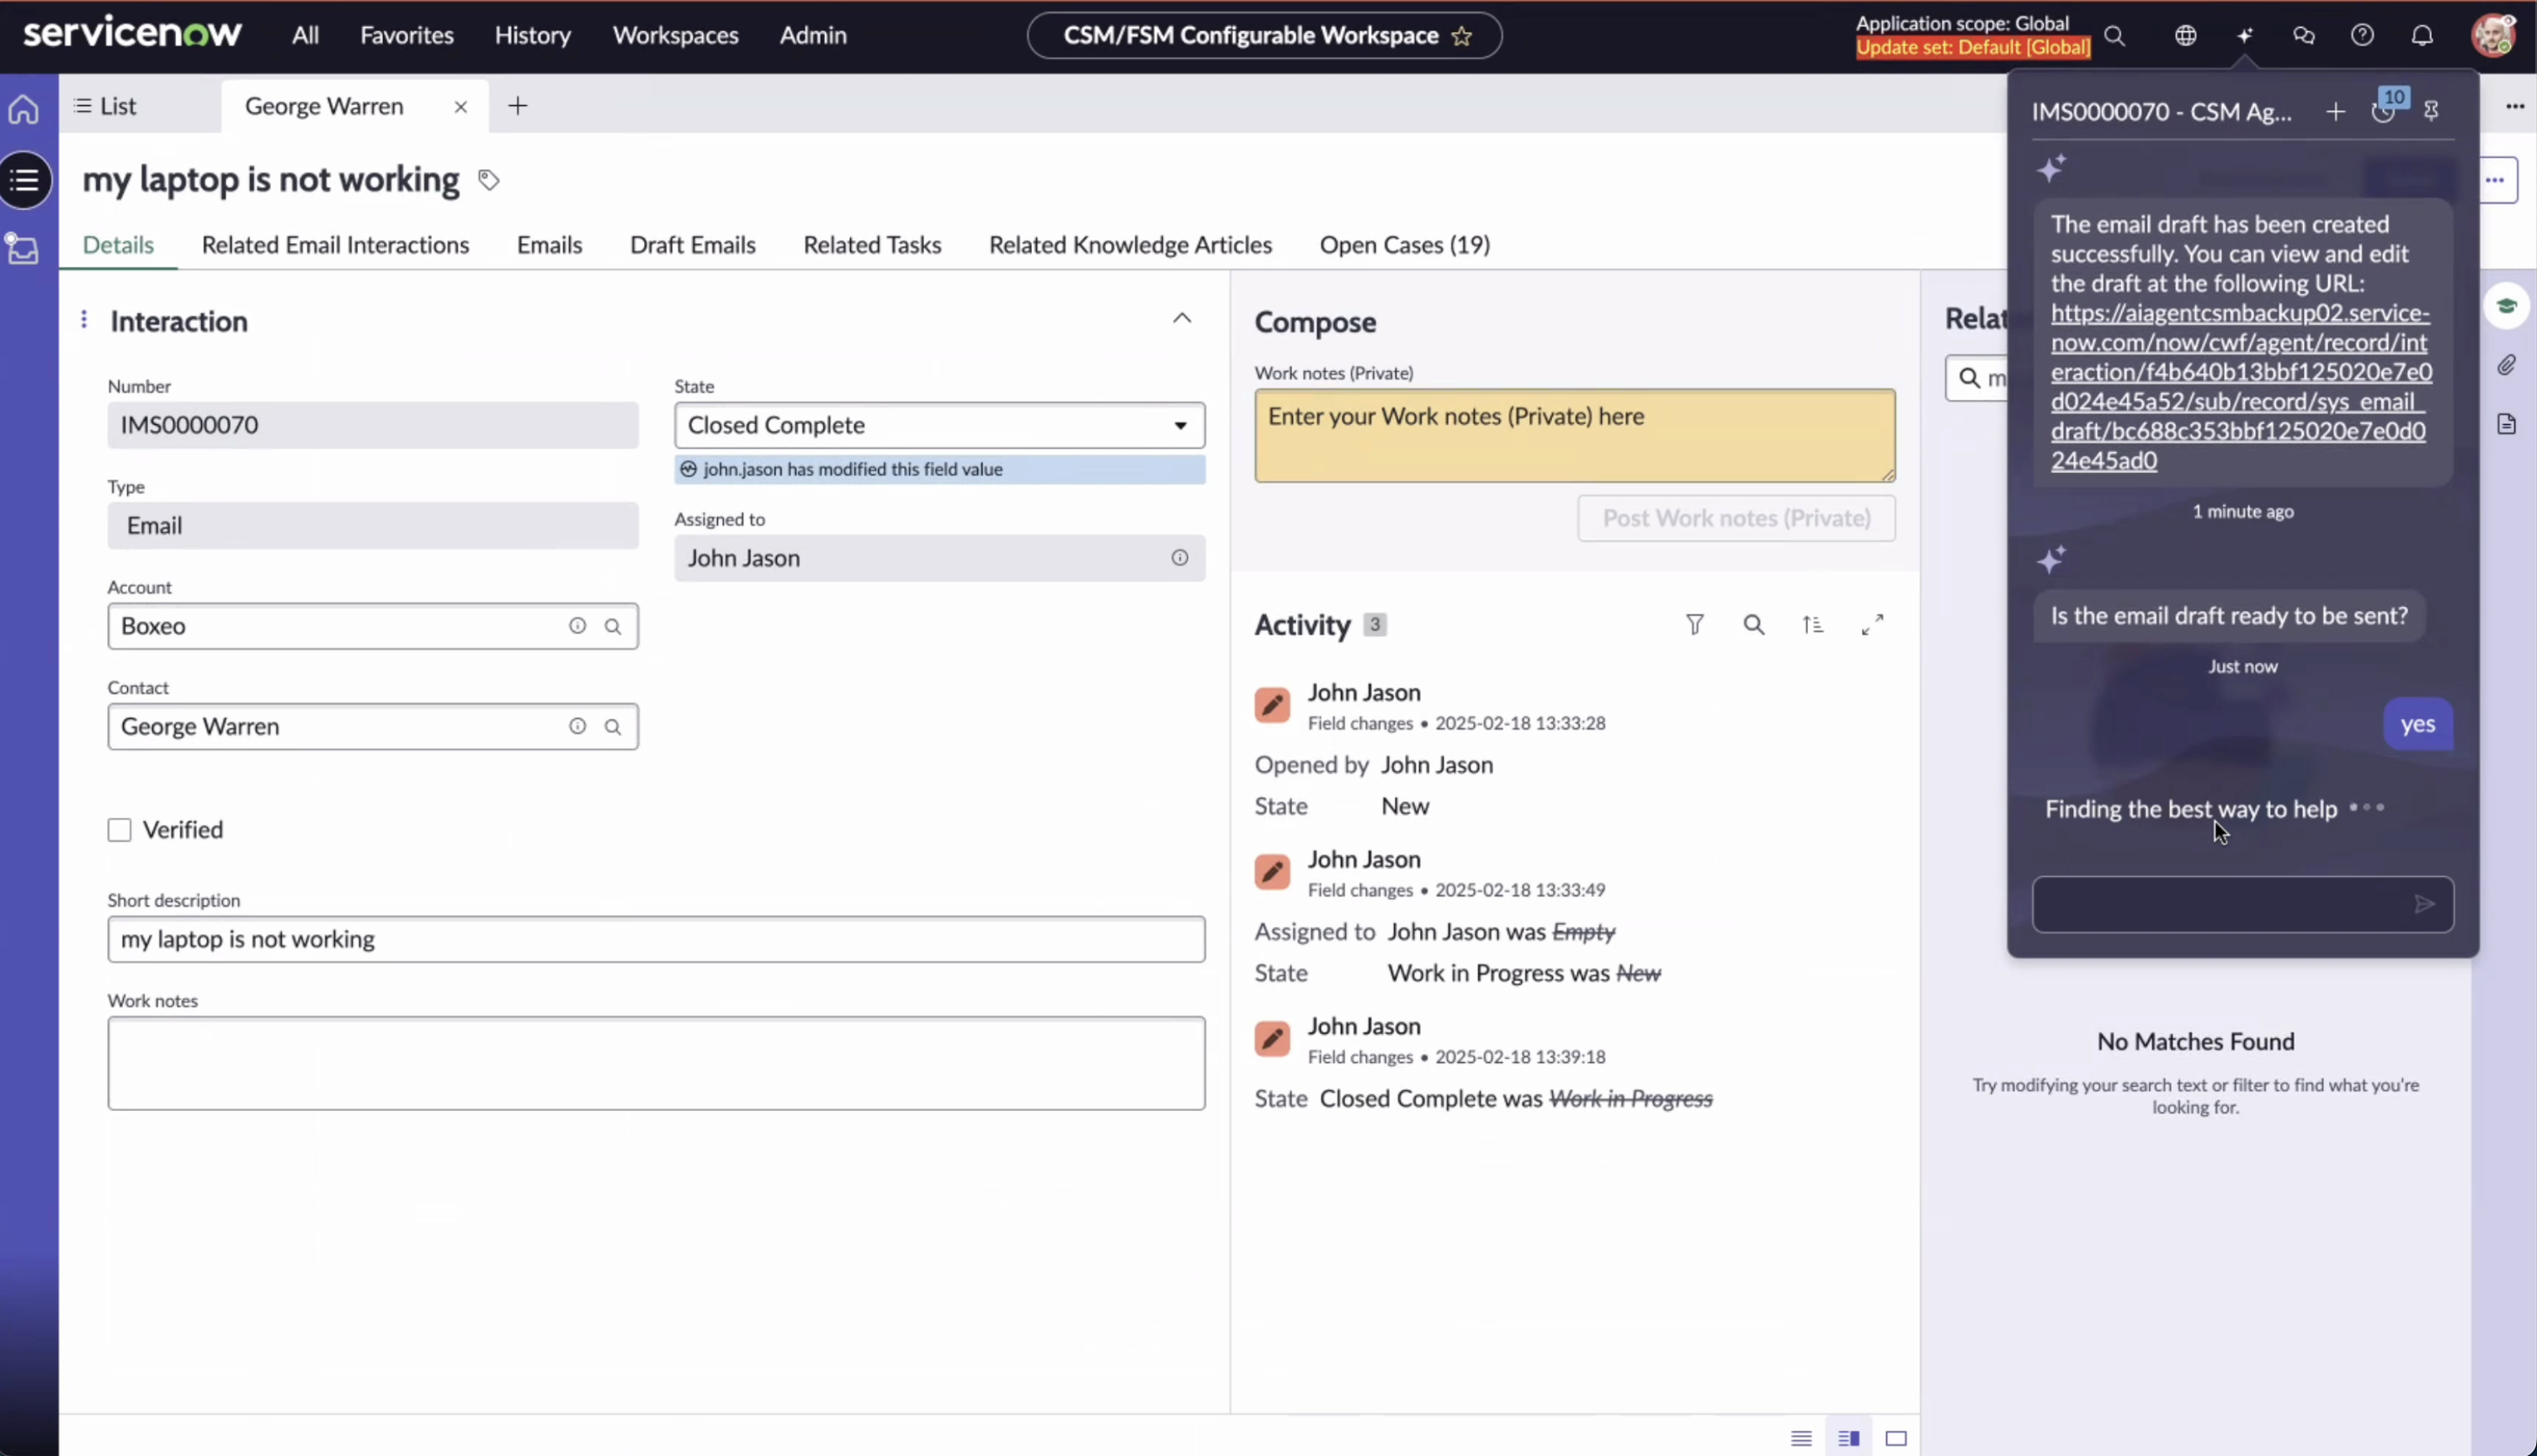Switch to single-column list layout
This screenshot has width=2537, height=1456.
point(1801,1439)
